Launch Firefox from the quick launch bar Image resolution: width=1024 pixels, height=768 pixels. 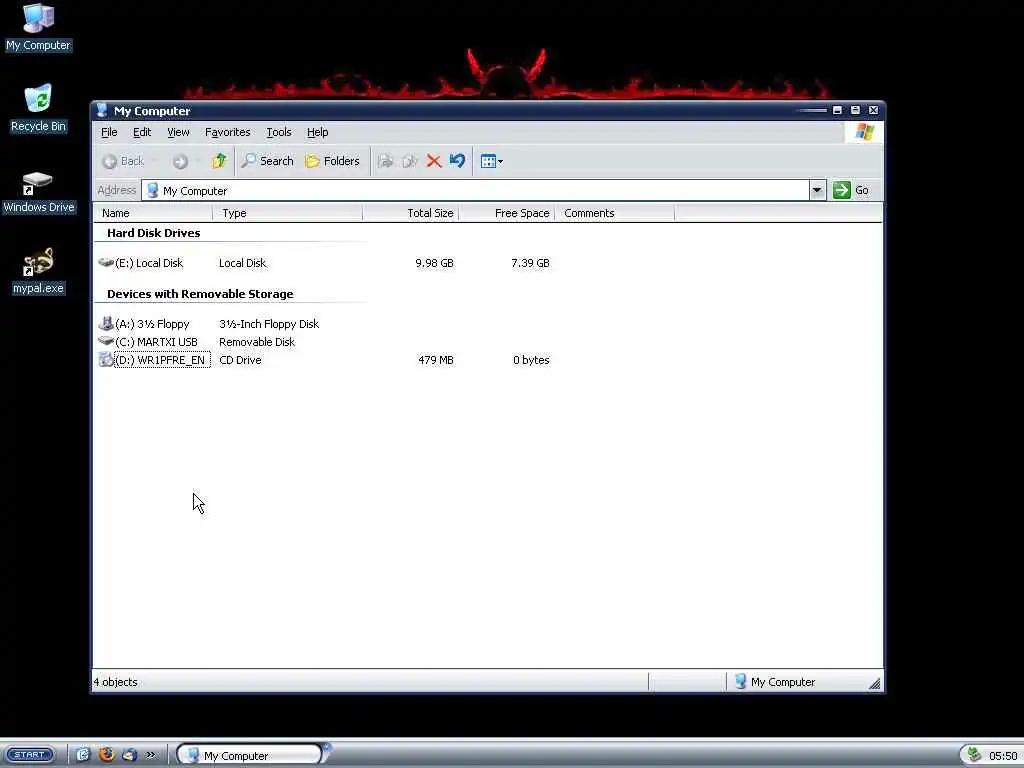[106, 755]
